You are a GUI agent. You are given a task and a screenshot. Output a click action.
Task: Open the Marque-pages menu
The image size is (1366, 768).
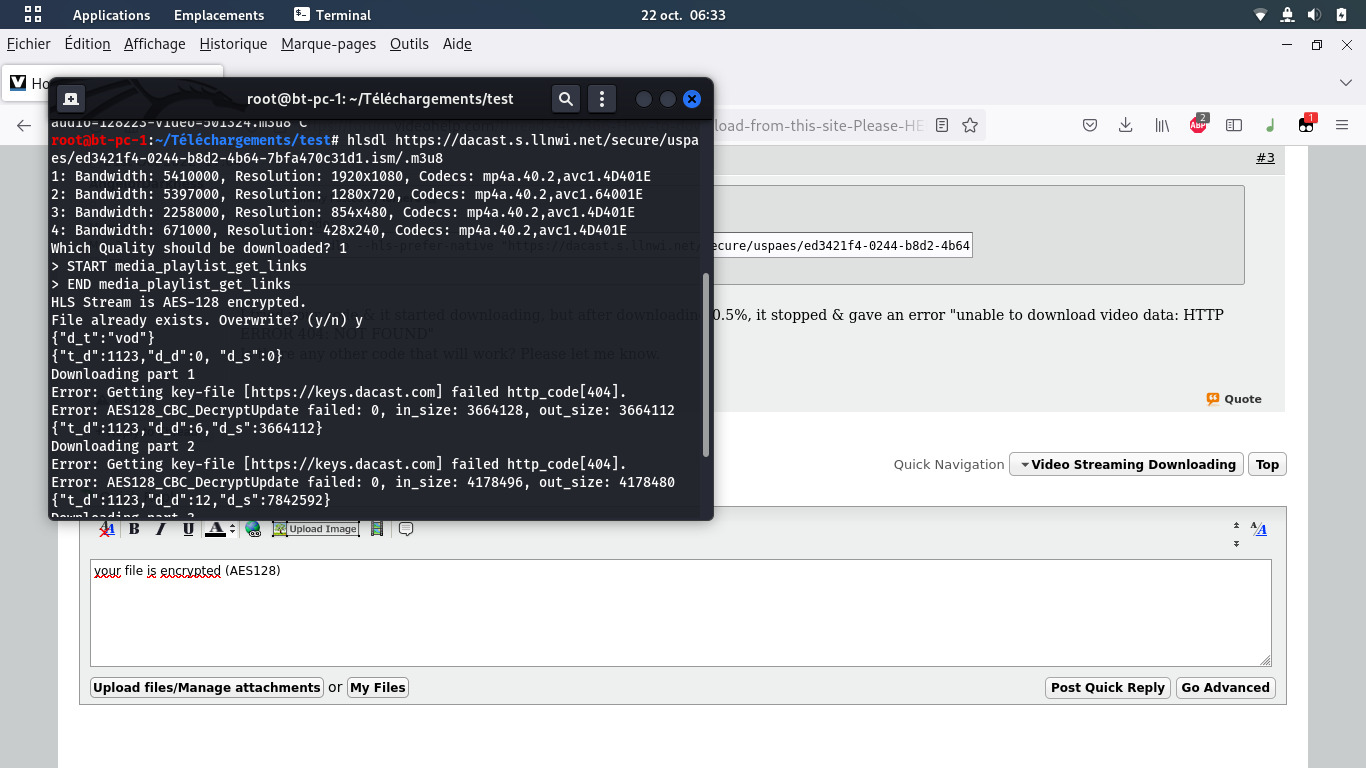(329, 44)
